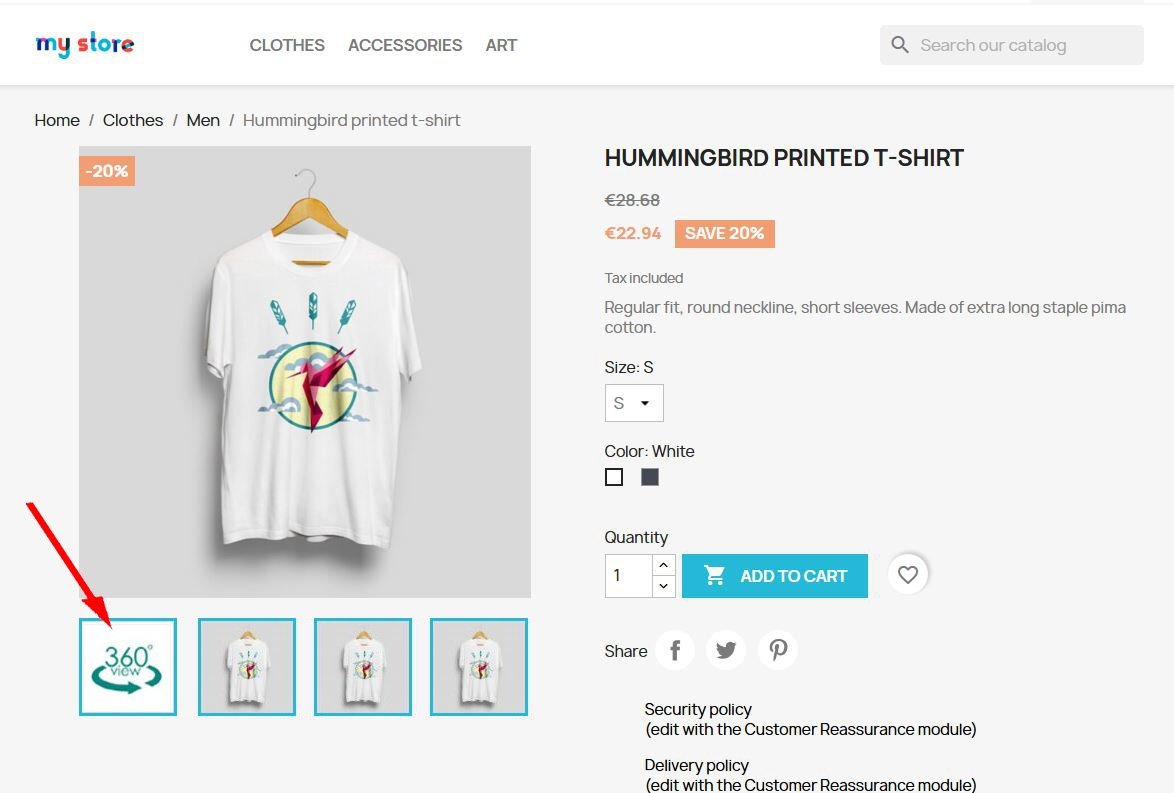Select the dark gray color swatch
This screenshot has width=1174, height=793.
[650, 477]
